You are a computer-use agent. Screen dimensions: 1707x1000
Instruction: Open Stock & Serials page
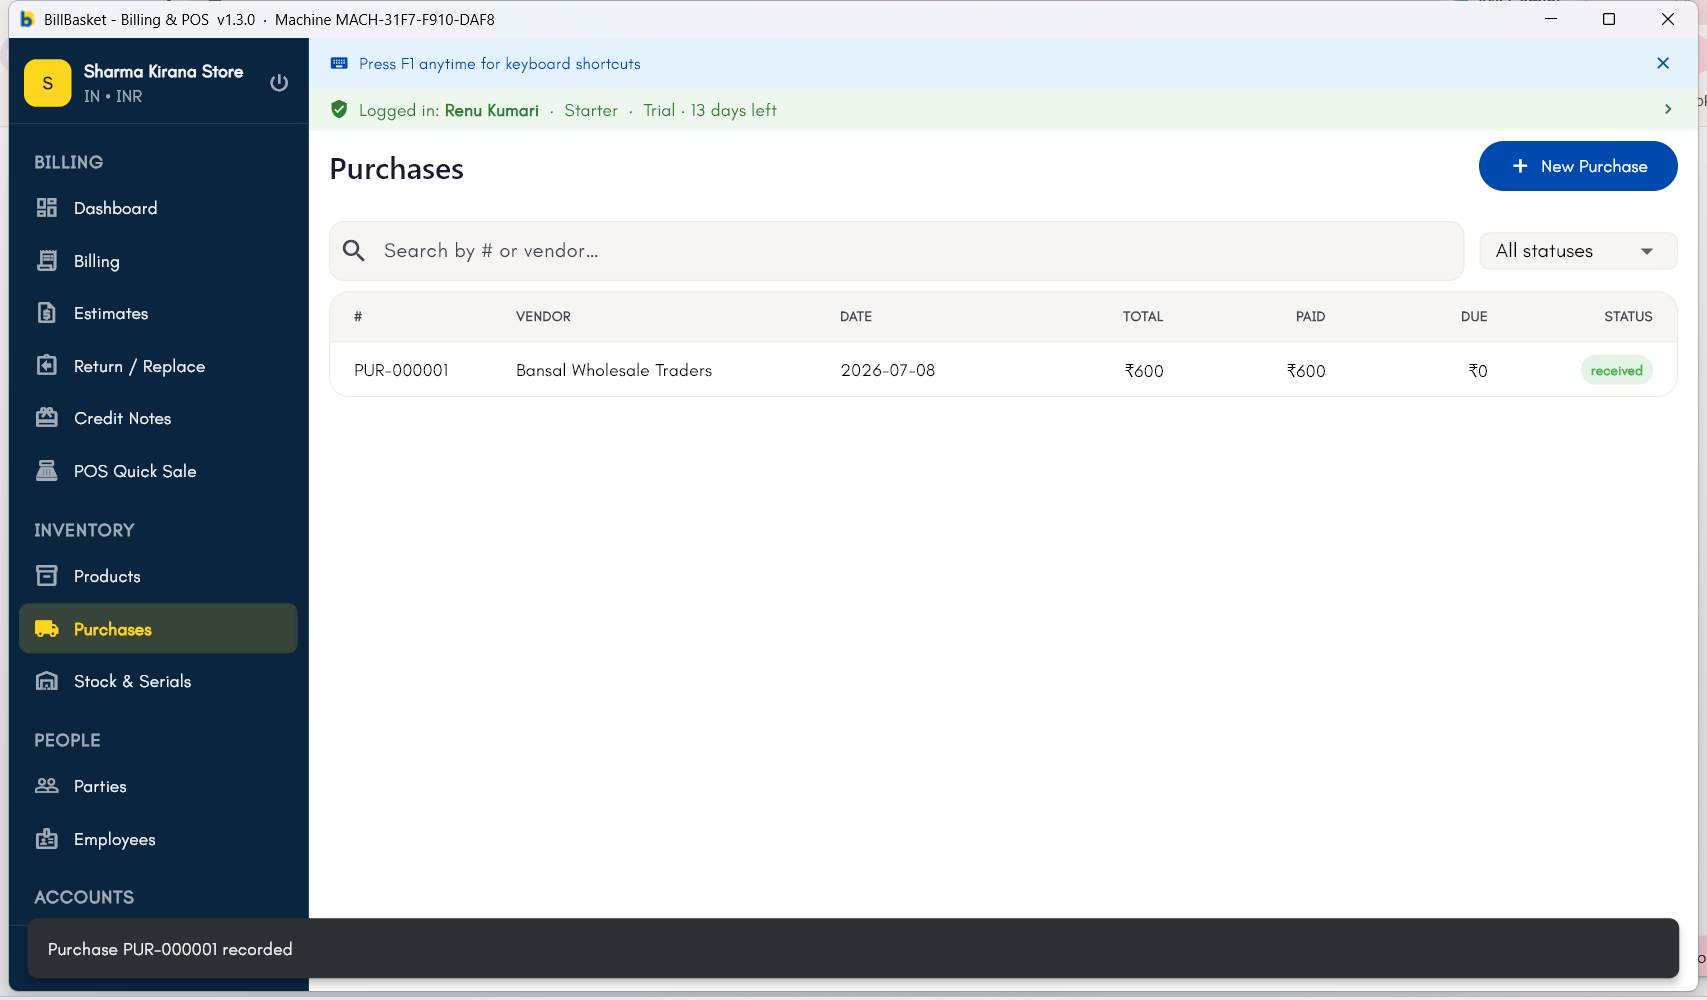158,681
